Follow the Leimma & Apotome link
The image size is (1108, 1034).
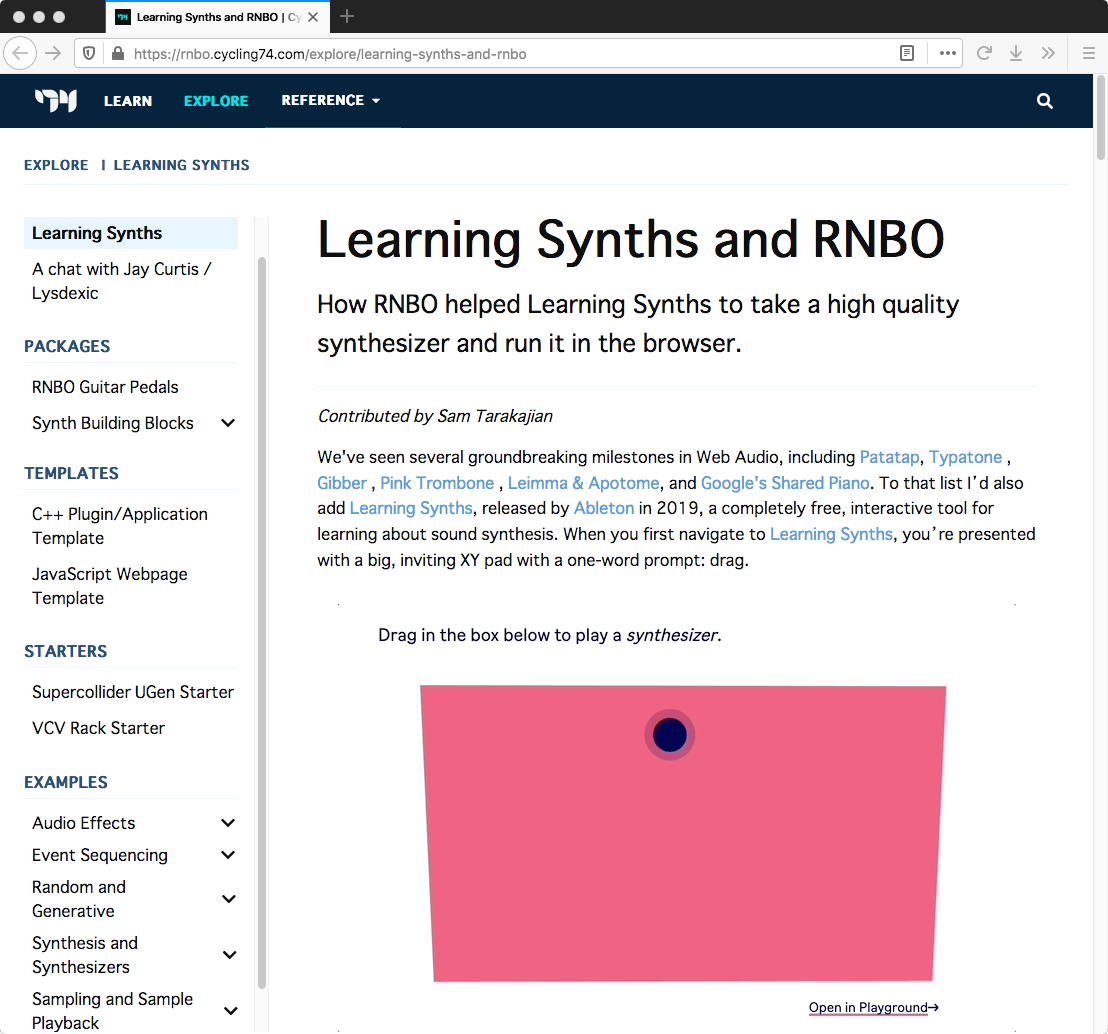(583, 483)
